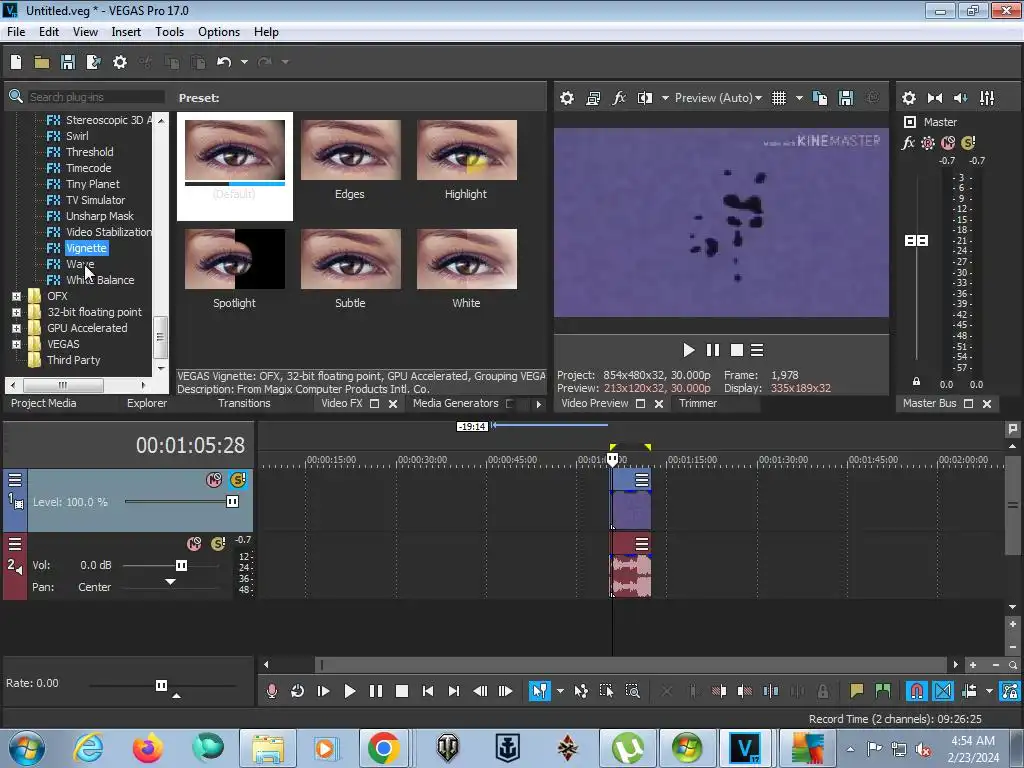Select the Normal Edit Tool
Screen dimensions: 1024x768
[x=539, y=691]
